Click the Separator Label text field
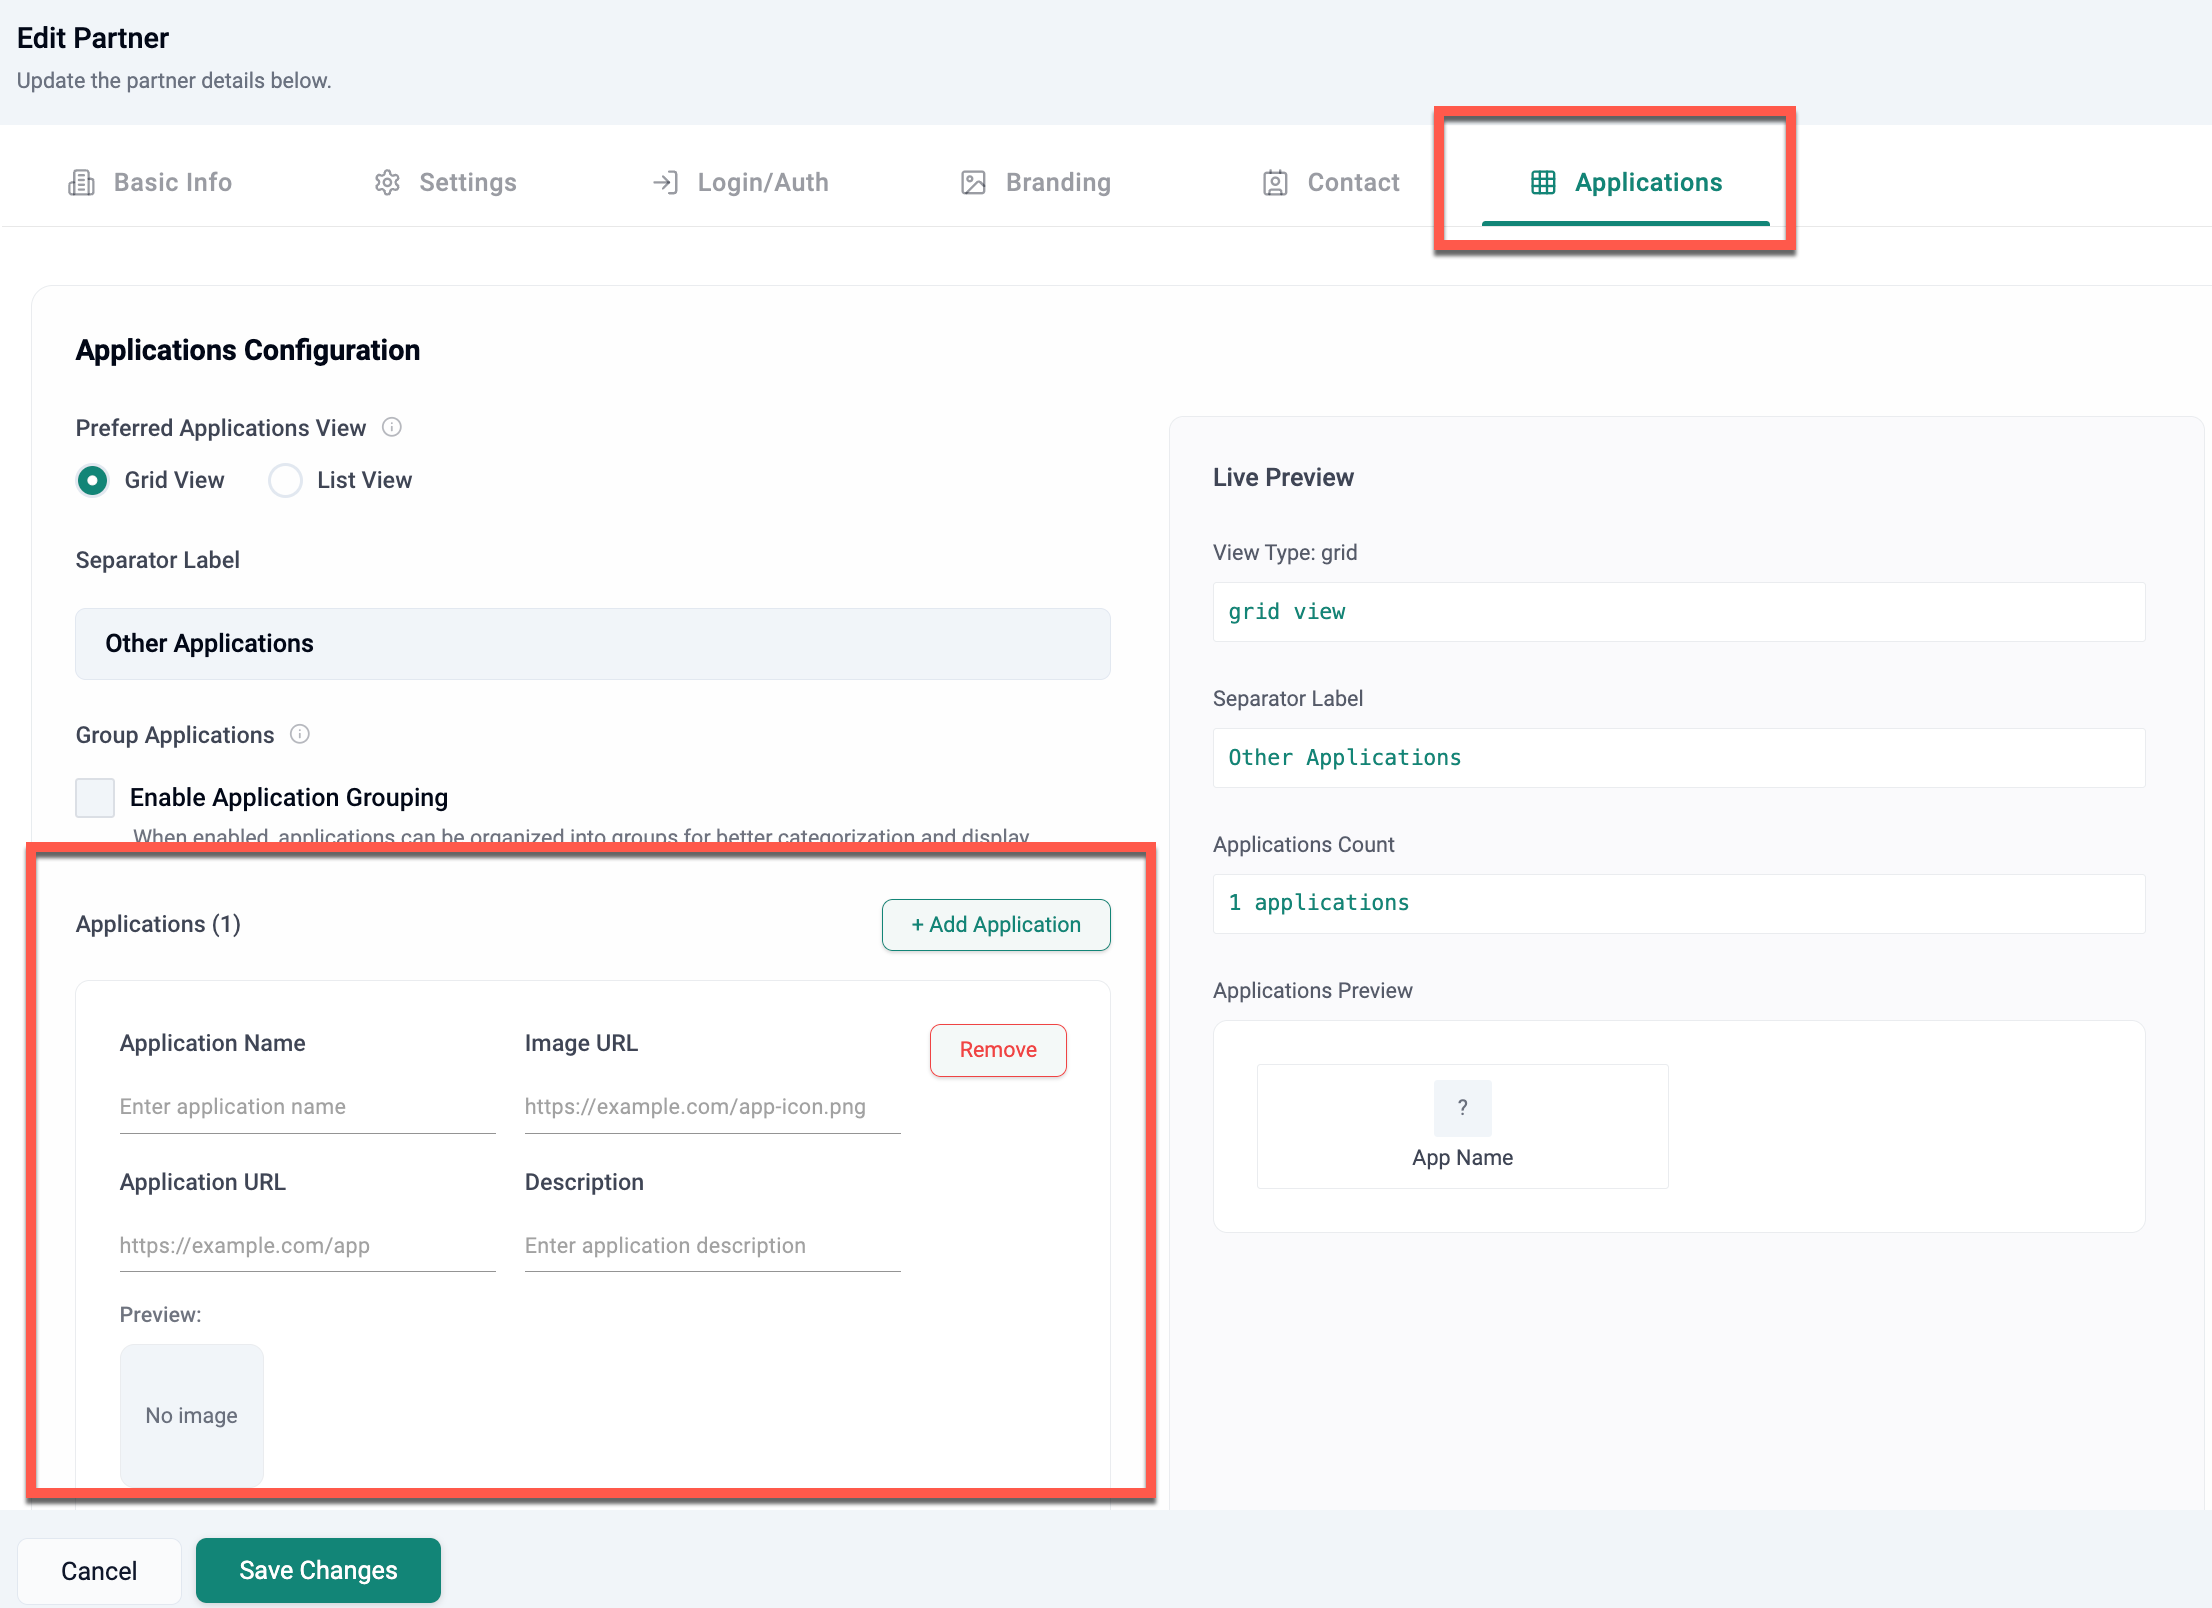The width and height of the screenshot is (2212, 1608). tap(592, 644)
